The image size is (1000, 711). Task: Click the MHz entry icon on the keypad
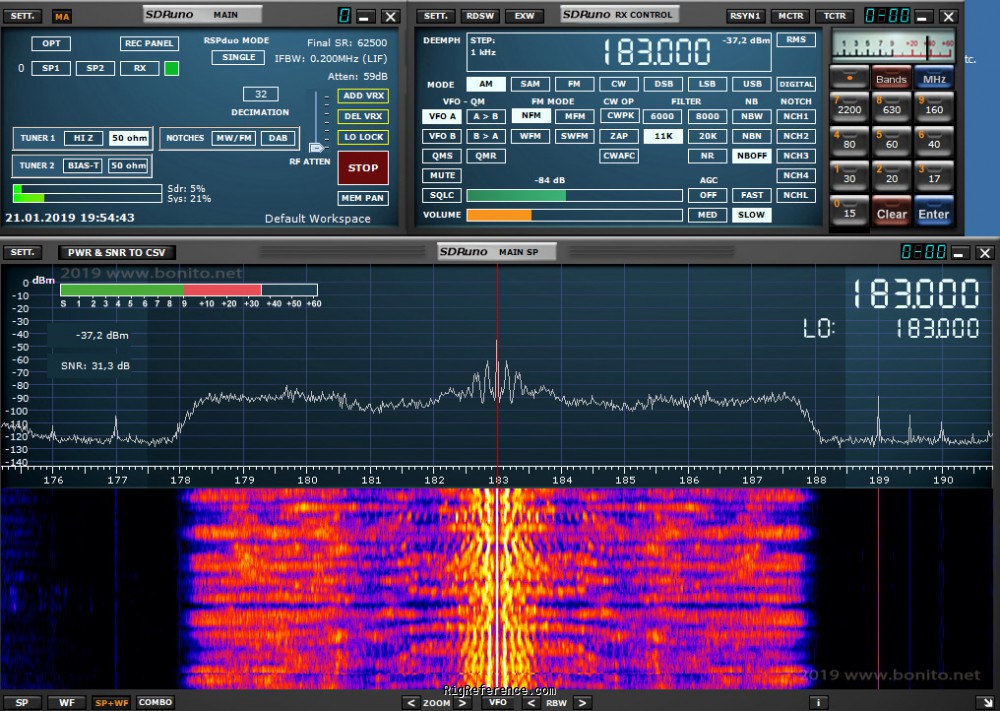933,78
